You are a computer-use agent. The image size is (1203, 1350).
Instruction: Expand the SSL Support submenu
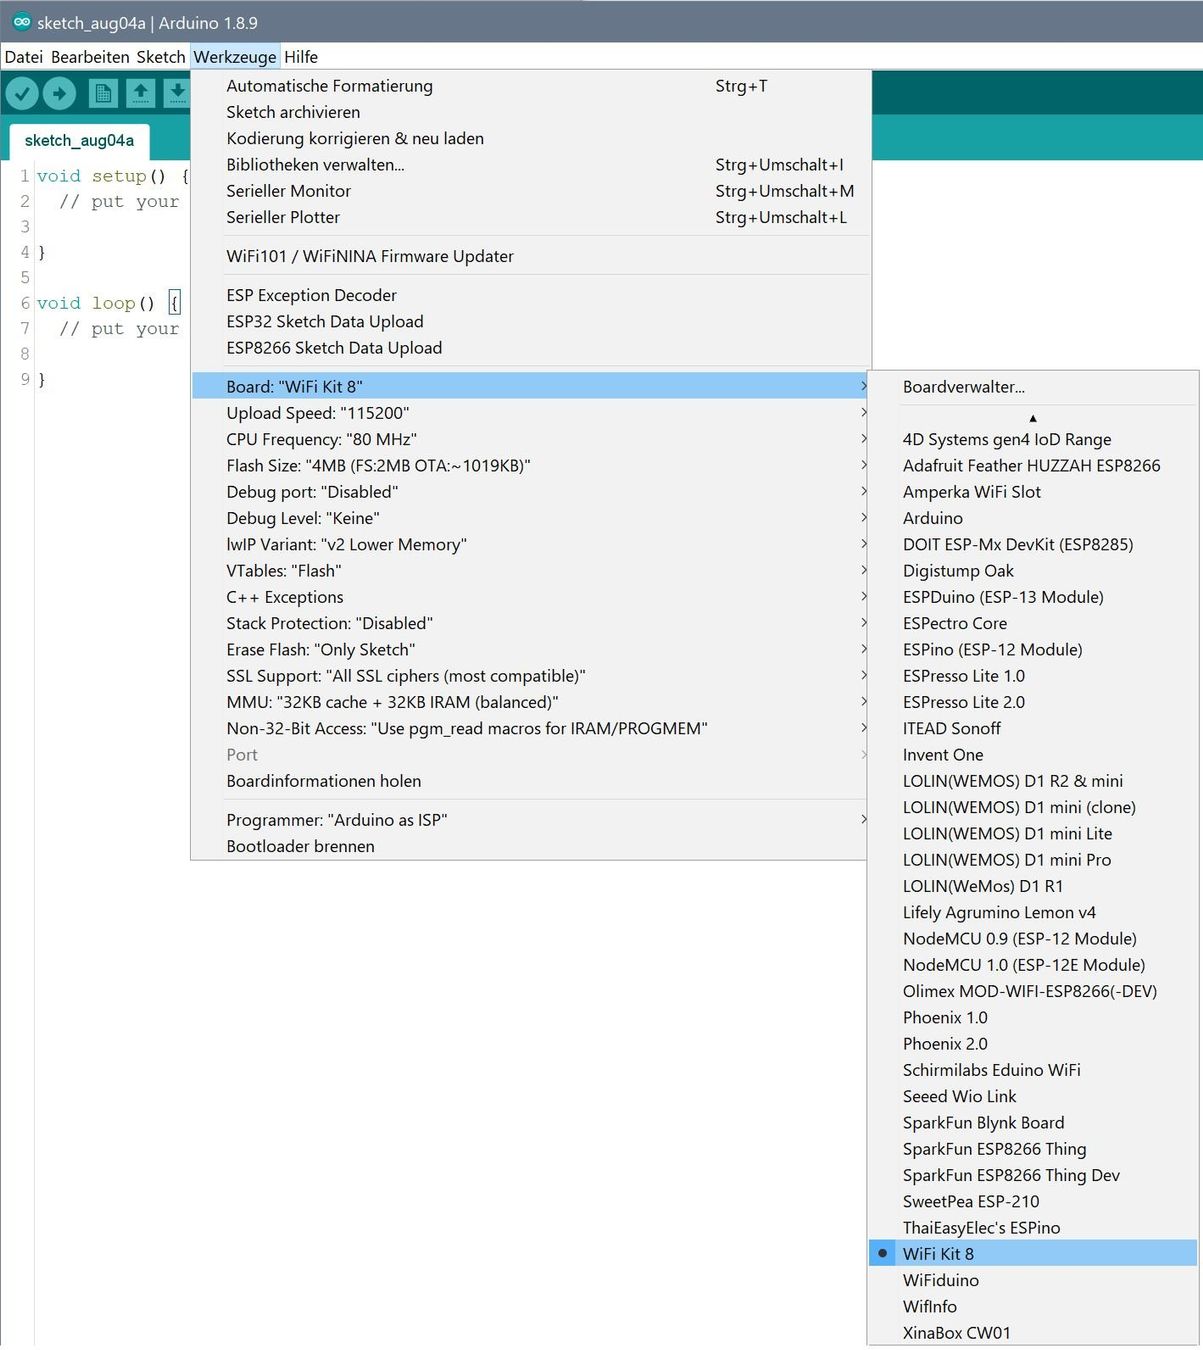[x=529, y=676]
